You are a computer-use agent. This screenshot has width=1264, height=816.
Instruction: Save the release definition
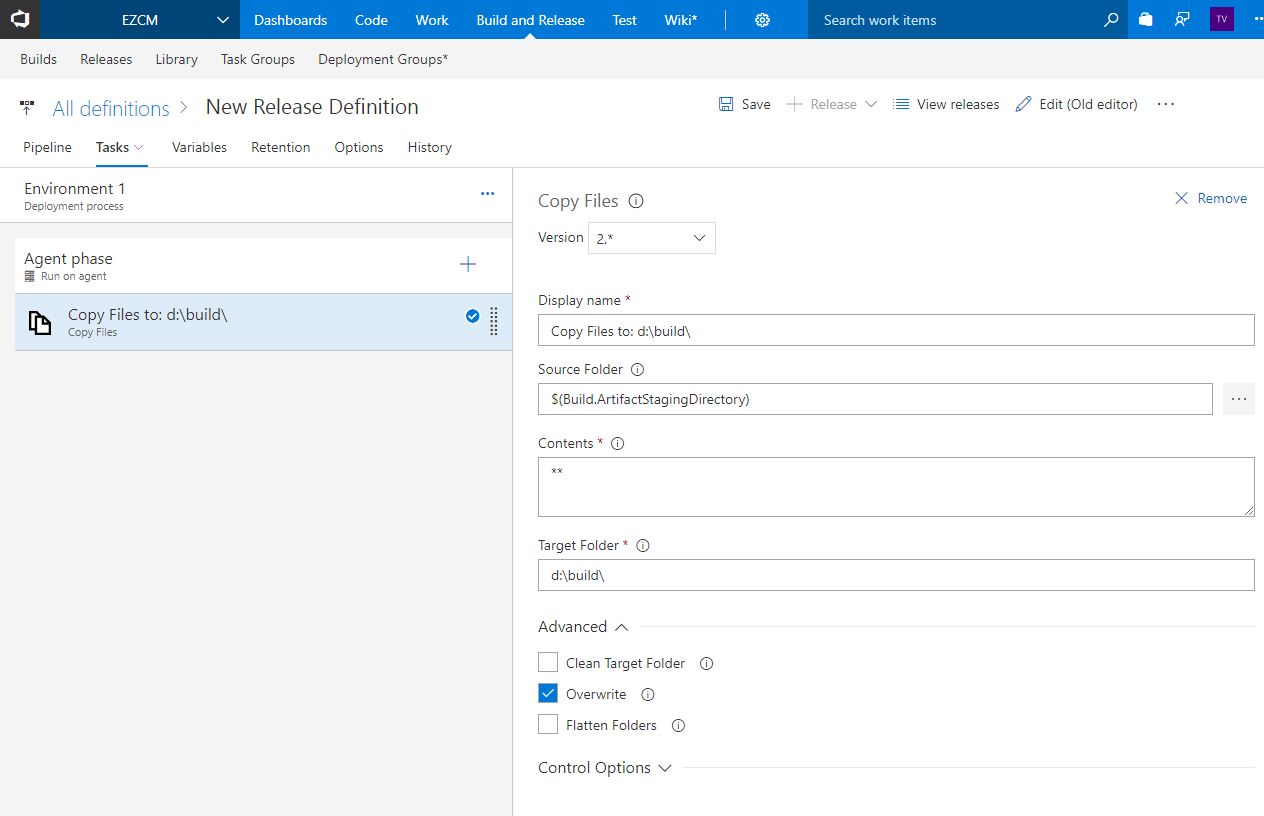click(744, 103)
